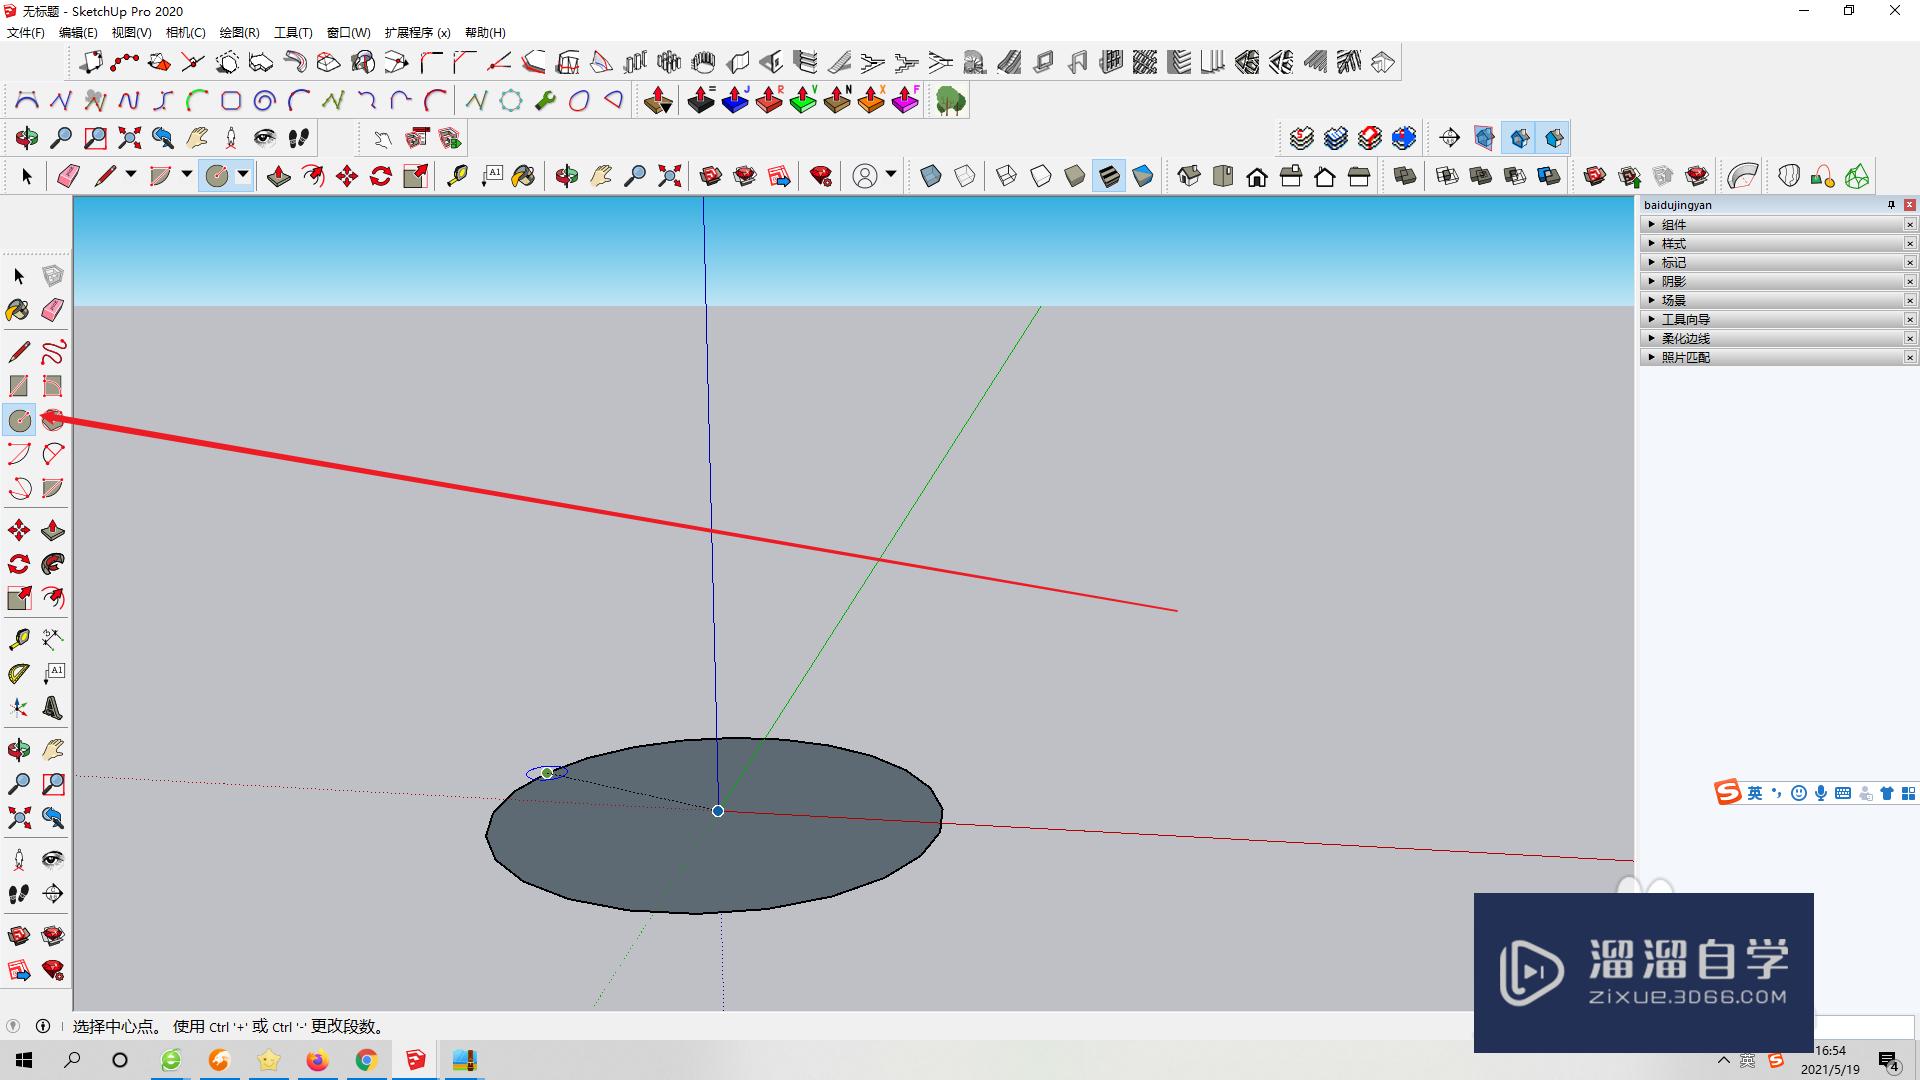Toggle X-Ray face style
Viewport: 1920px width, 1080px height.
[x=931, y=176]
